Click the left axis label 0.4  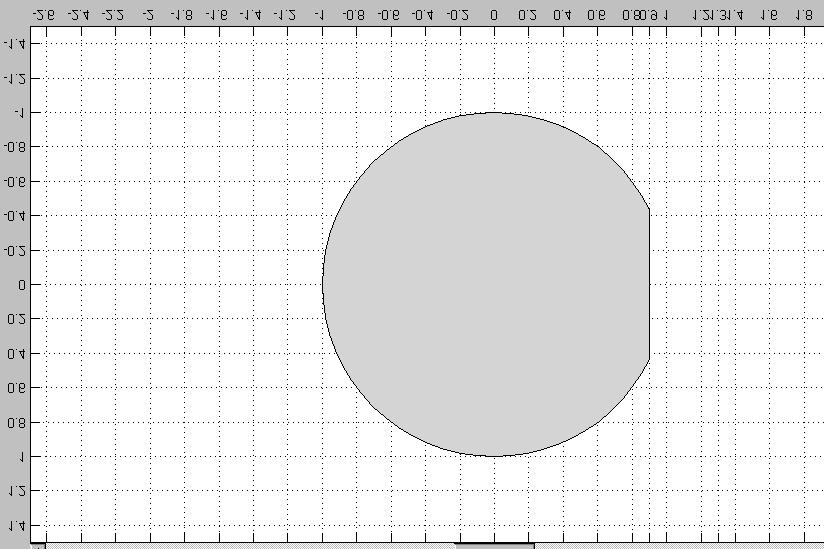coord(16,354)
